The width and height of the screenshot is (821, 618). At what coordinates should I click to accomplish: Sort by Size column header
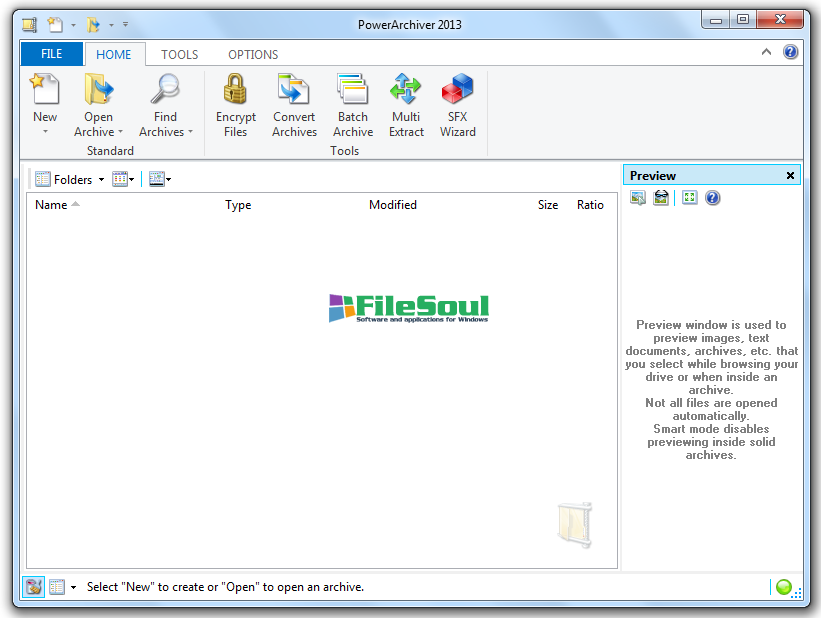548,205
